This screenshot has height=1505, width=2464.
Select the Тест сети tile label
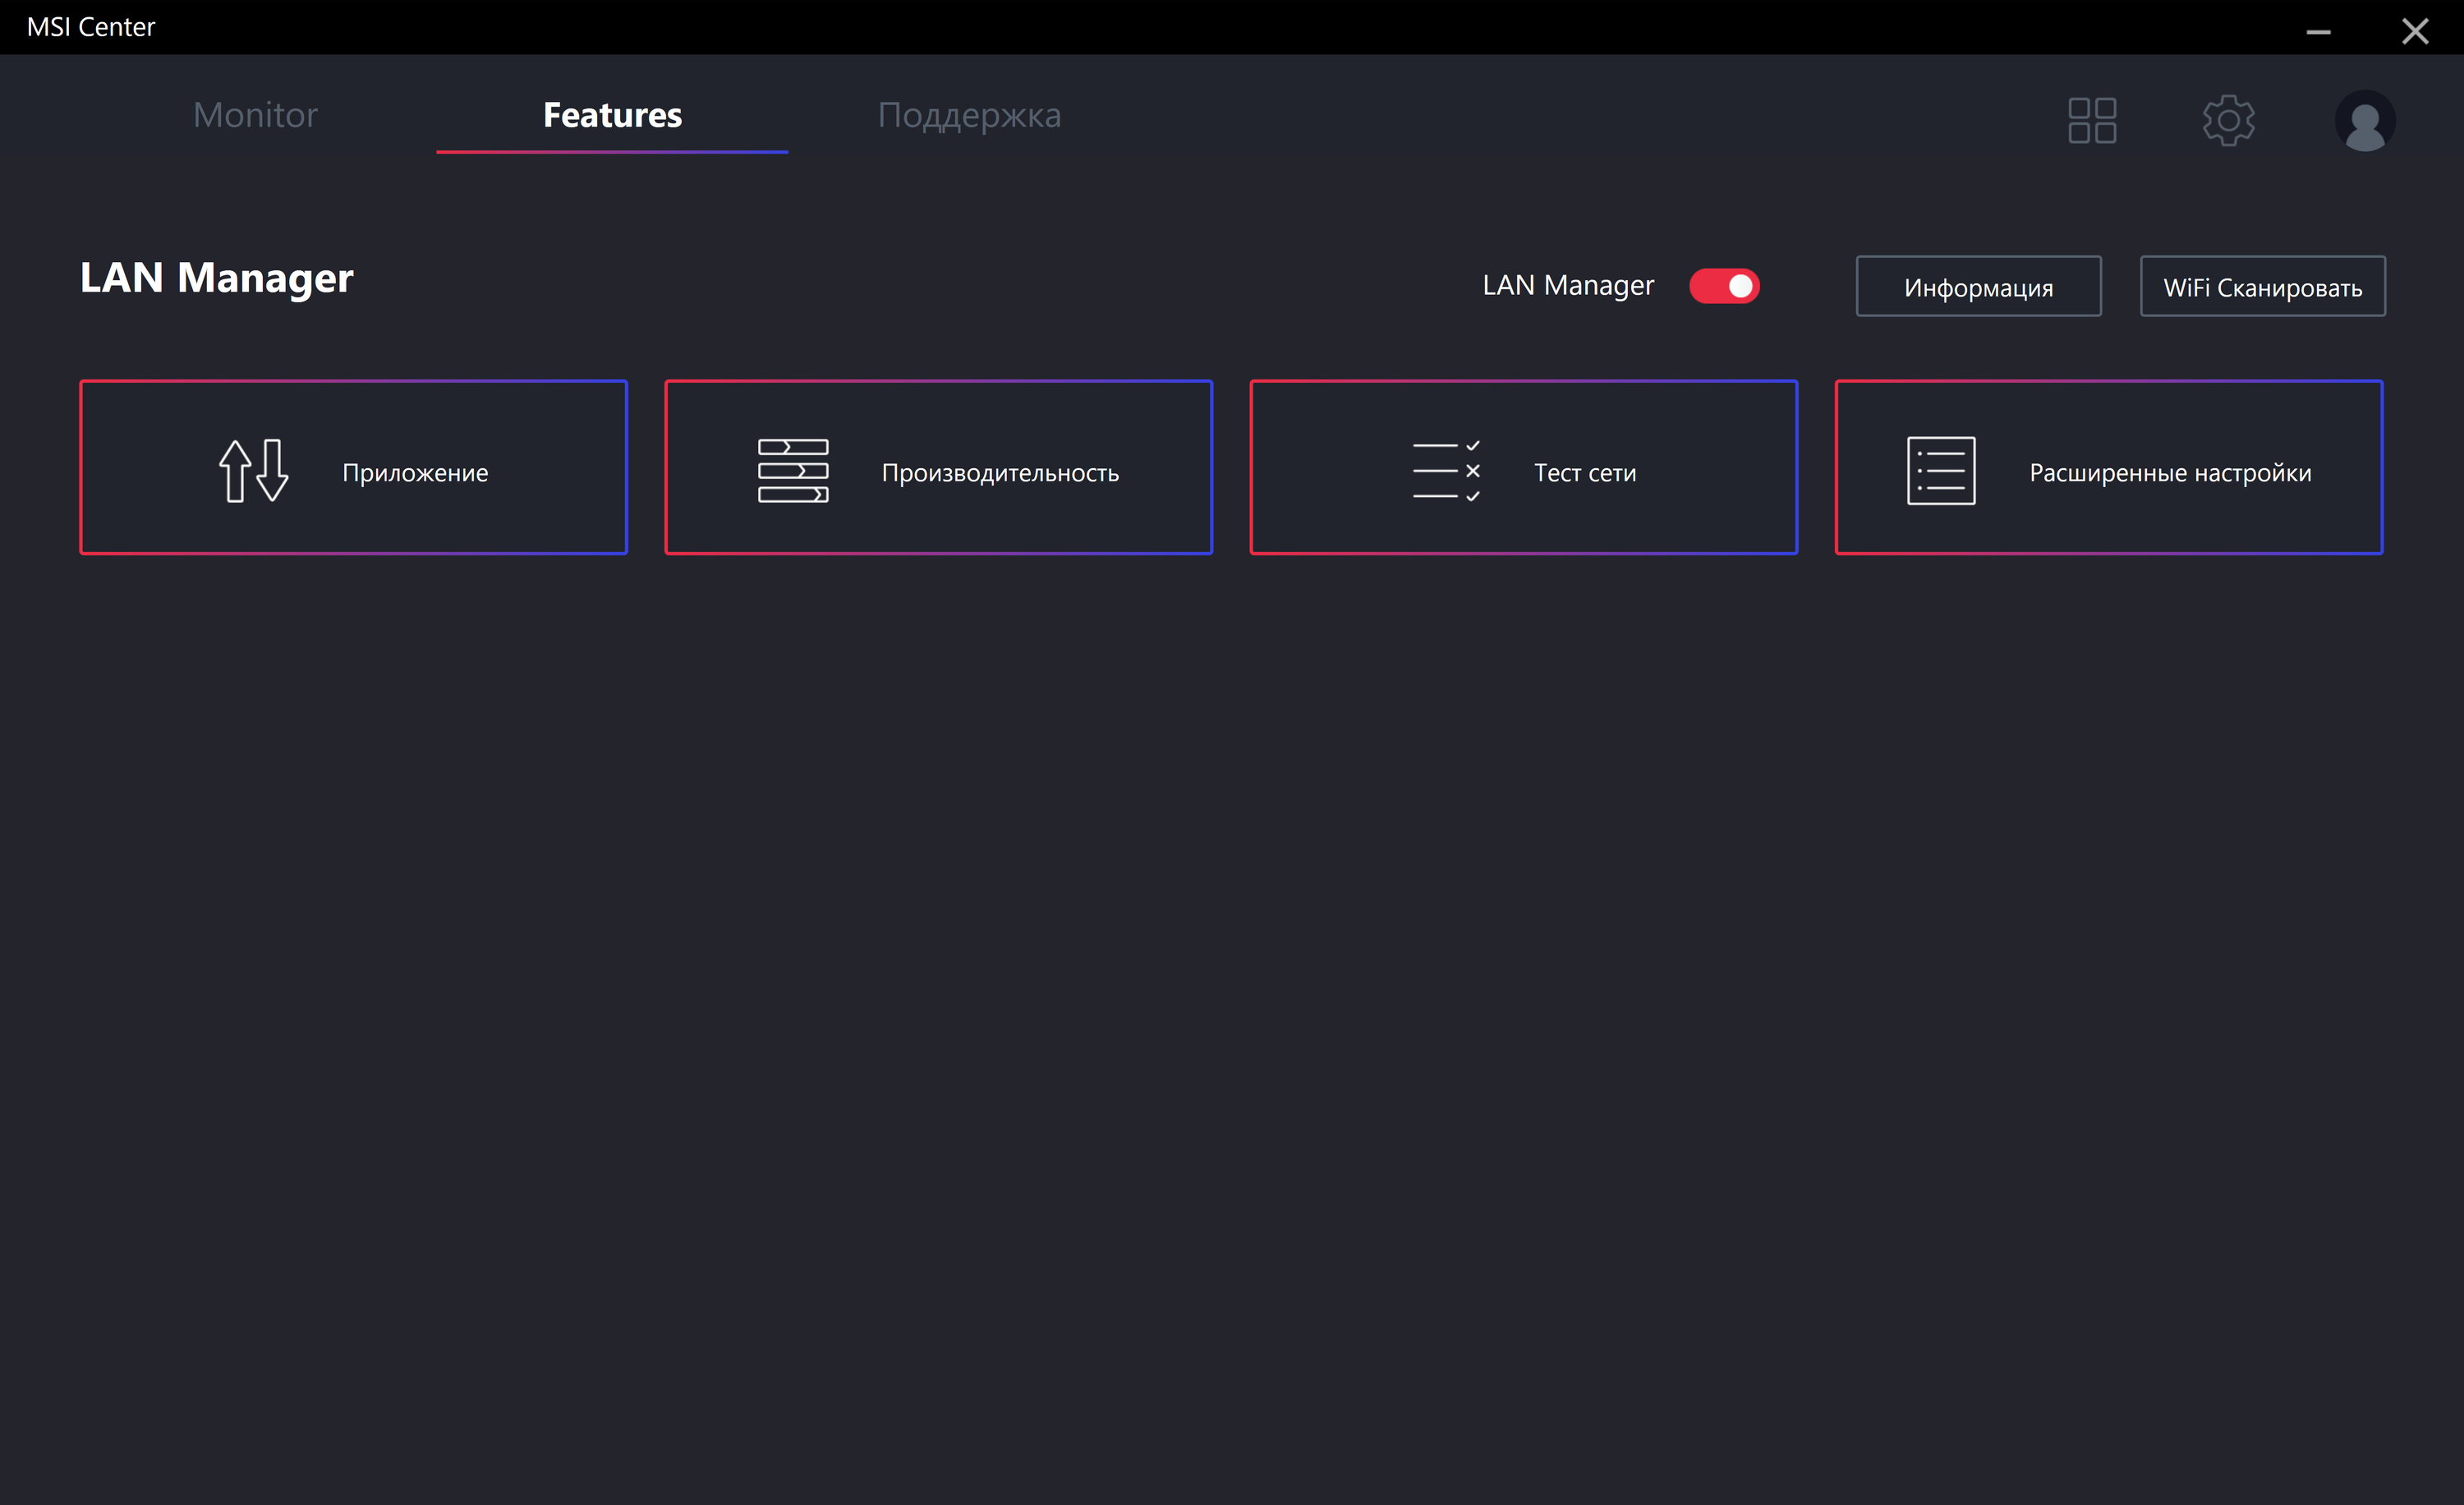pos(1585,472)
